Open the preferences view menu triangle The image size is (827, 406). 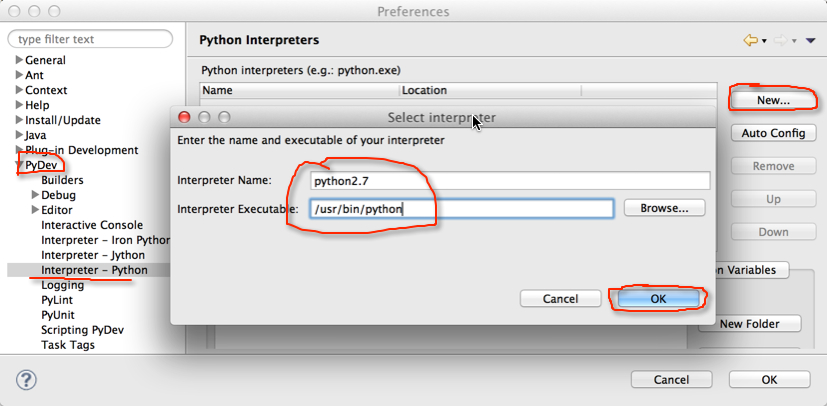pos(811,41)
